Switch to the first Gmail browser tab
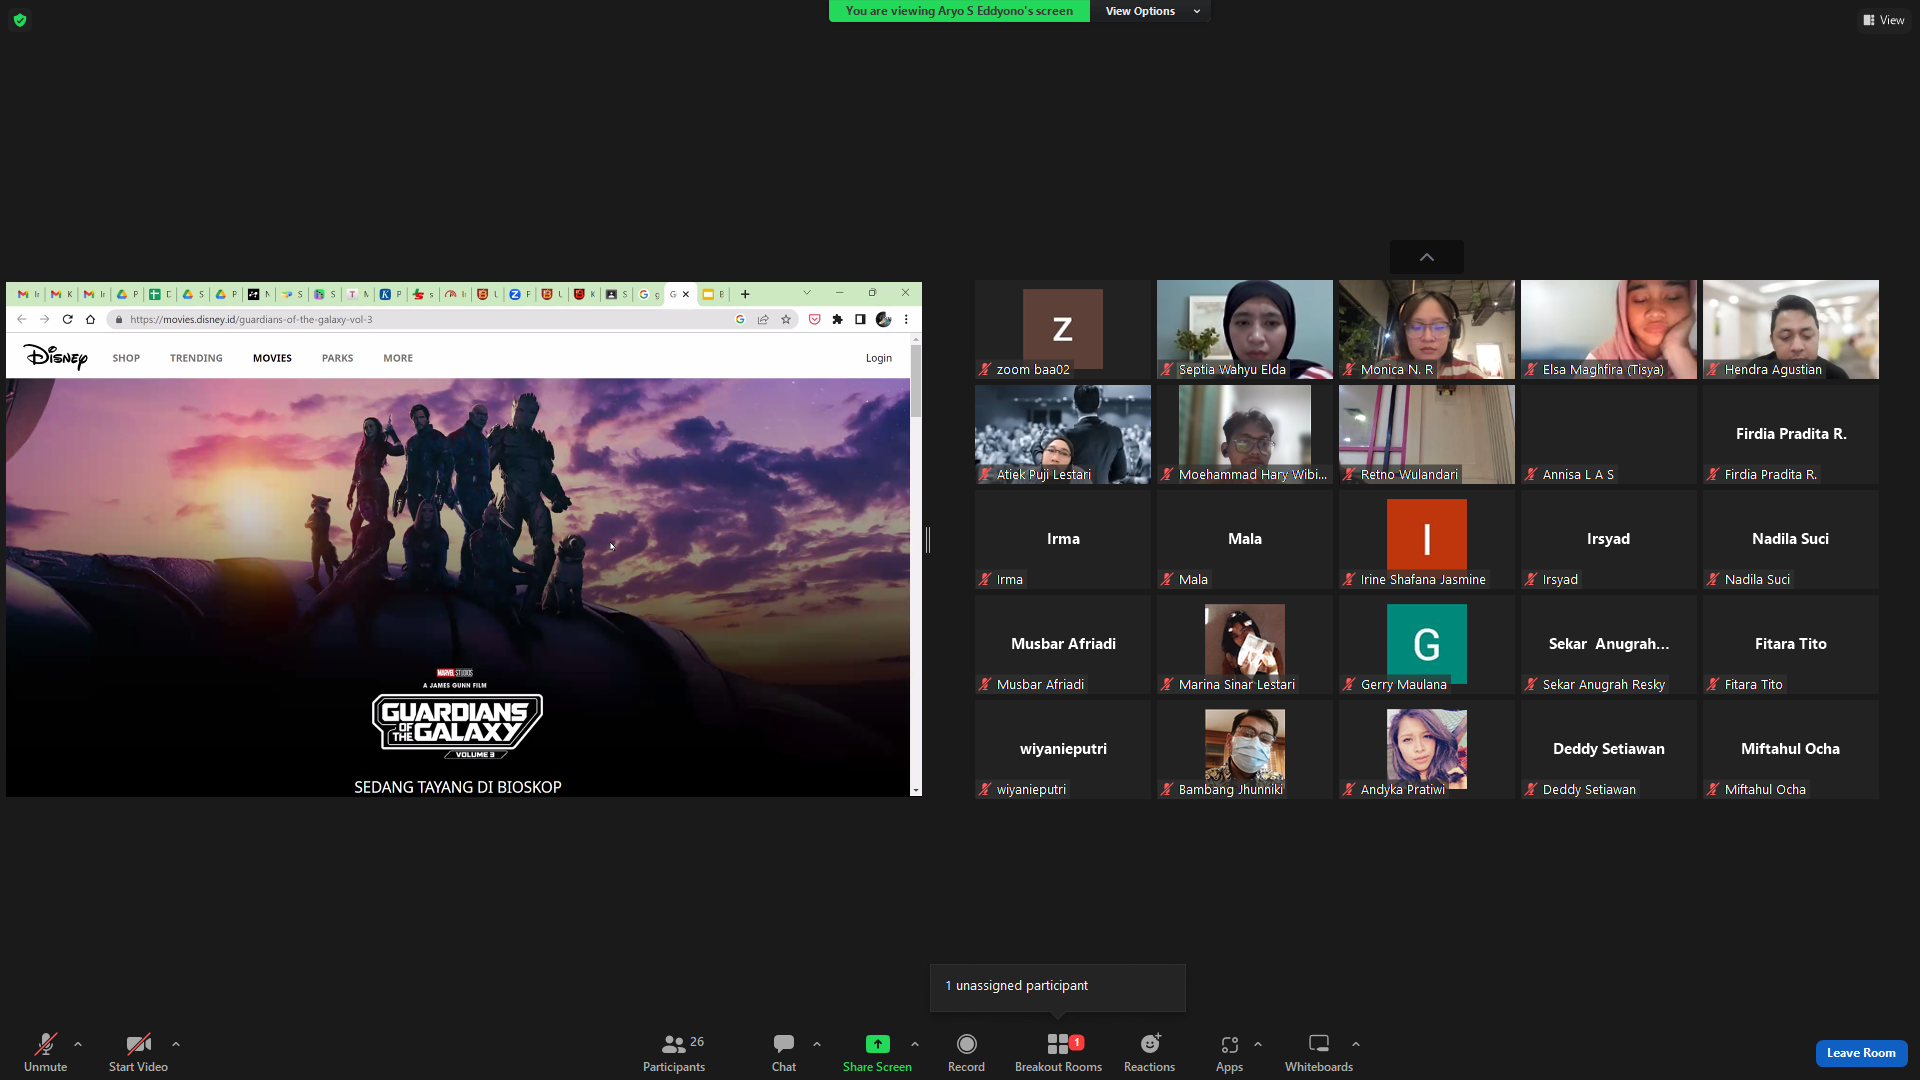 pos(29,294)
